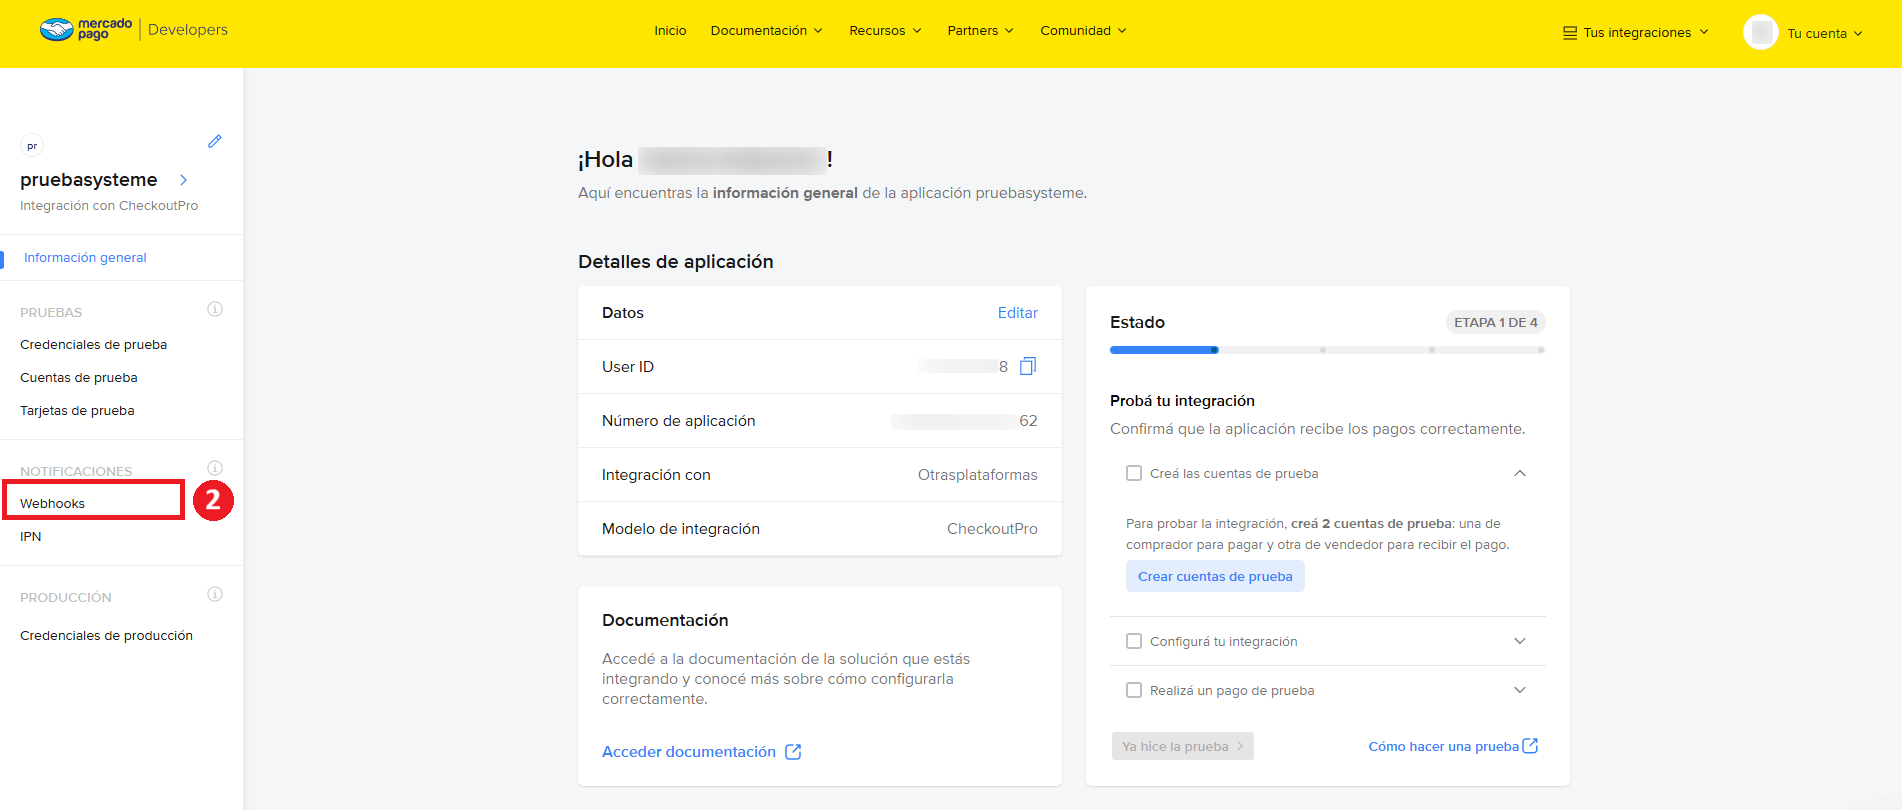The height and width of the screenshot is (810, 1902).
Task: Click the chevron next to pruebasysteme
Action: [183, 180]
